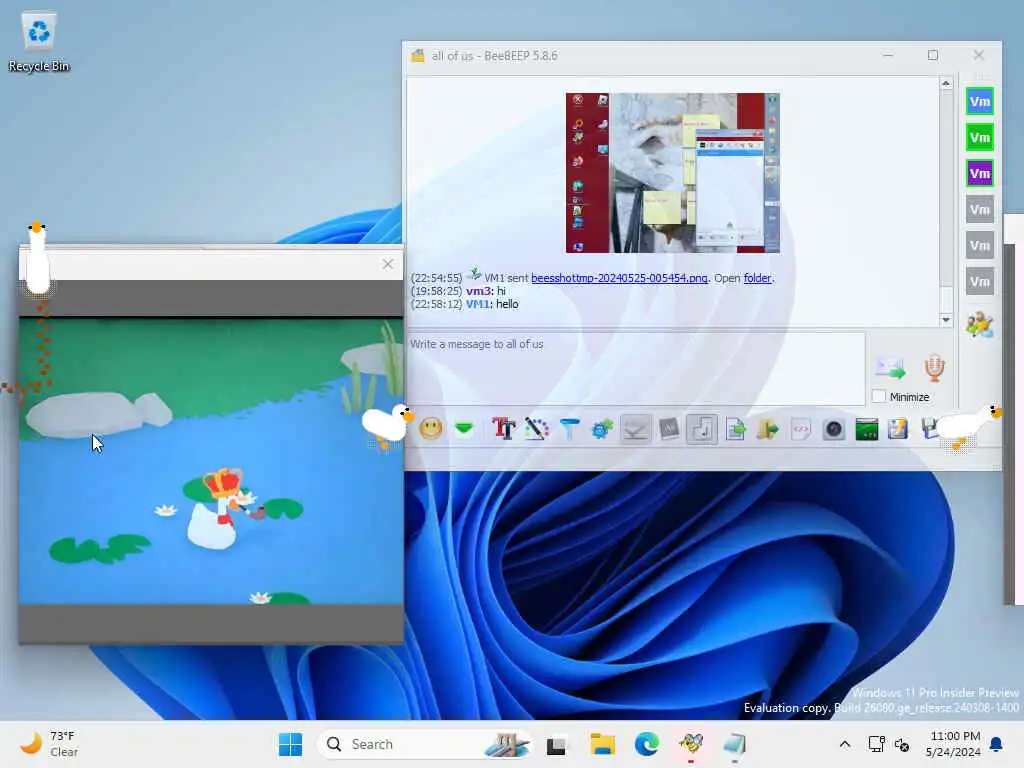Click the 'vm3: hi' chat message

pos(458,291)
